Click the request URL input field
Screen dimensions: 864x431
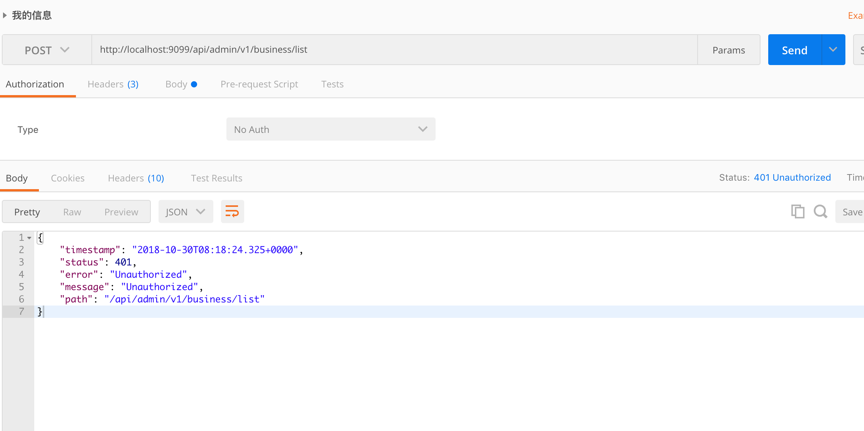(x=390, y=50)
